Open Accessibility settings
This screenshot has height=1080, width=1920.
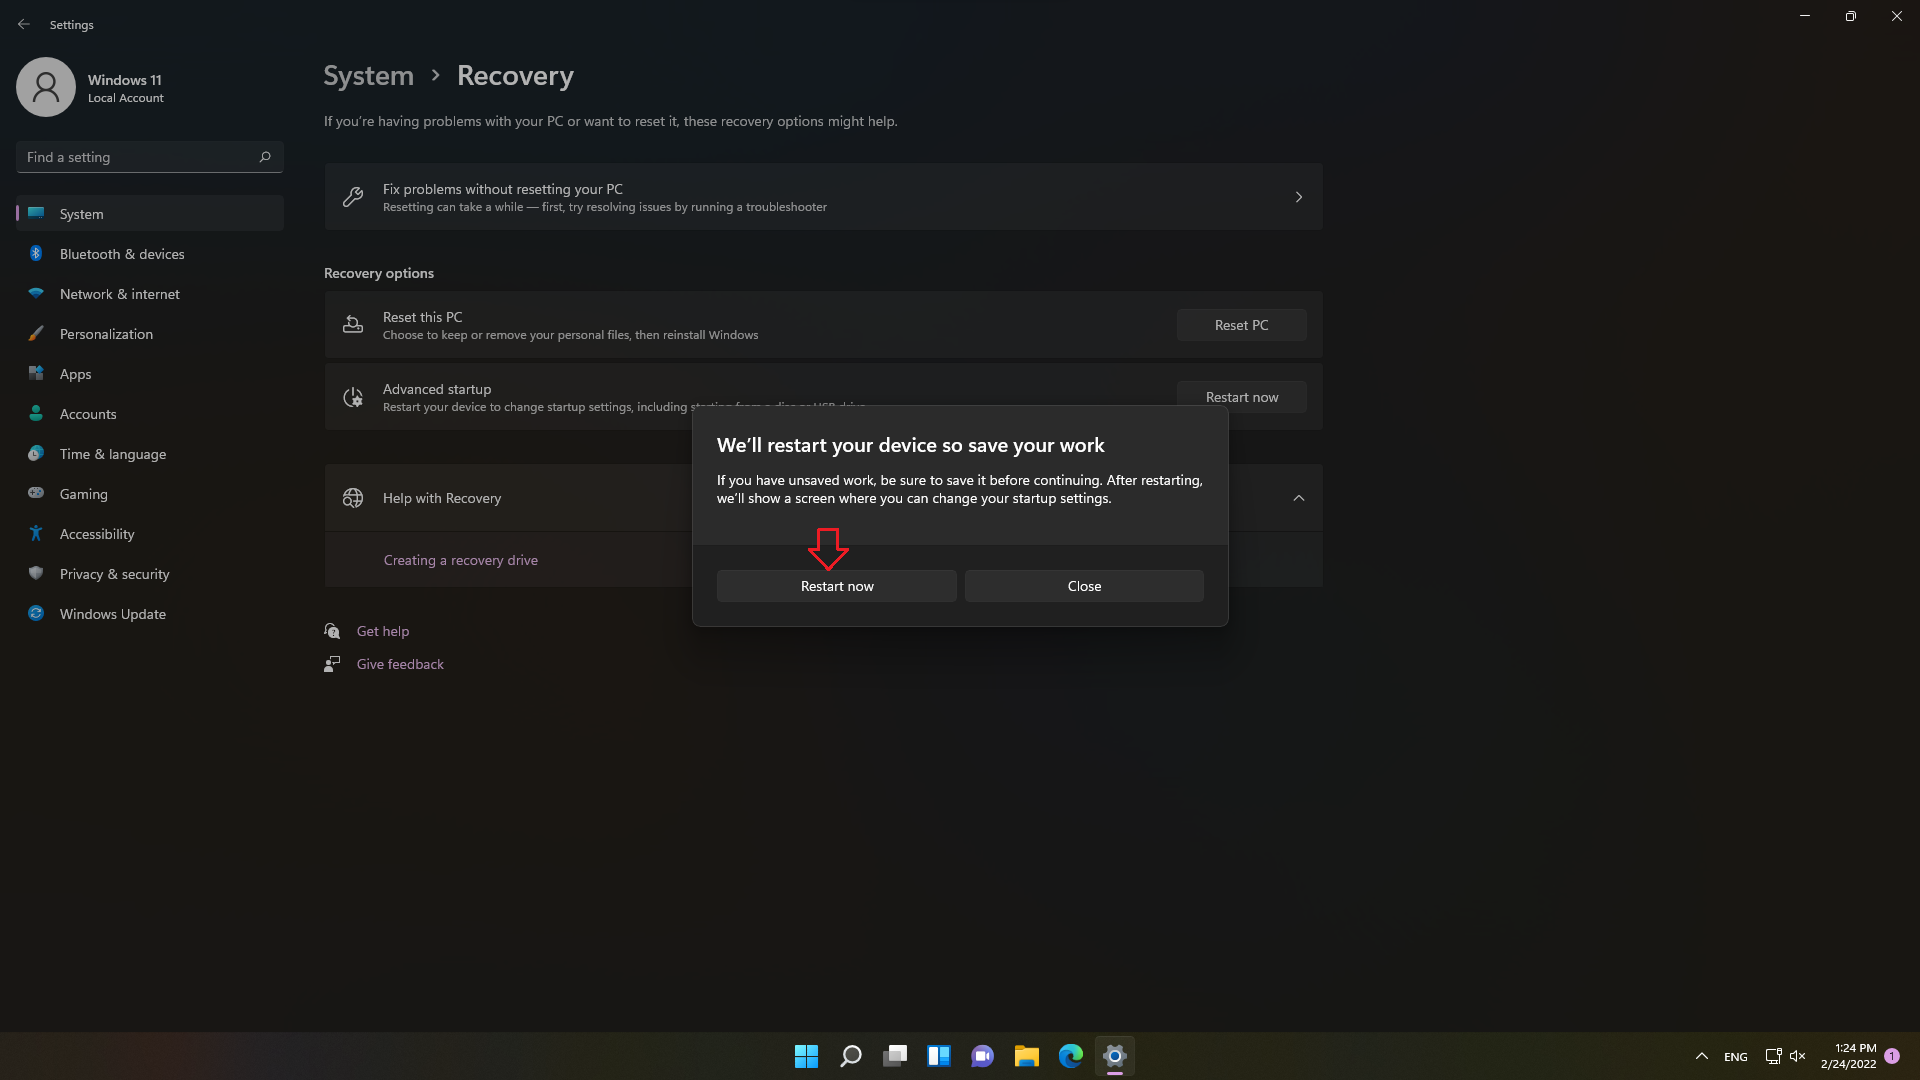(96, 534)
